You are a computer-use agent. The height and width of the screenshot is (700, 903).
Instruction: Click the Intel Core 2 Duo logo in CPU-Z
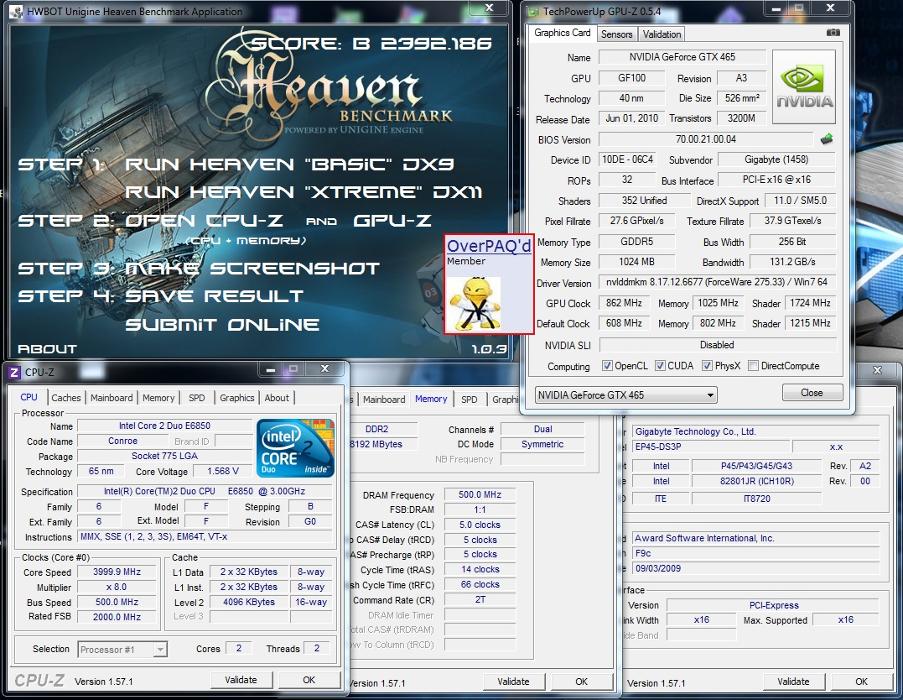(x=295, y=448)
